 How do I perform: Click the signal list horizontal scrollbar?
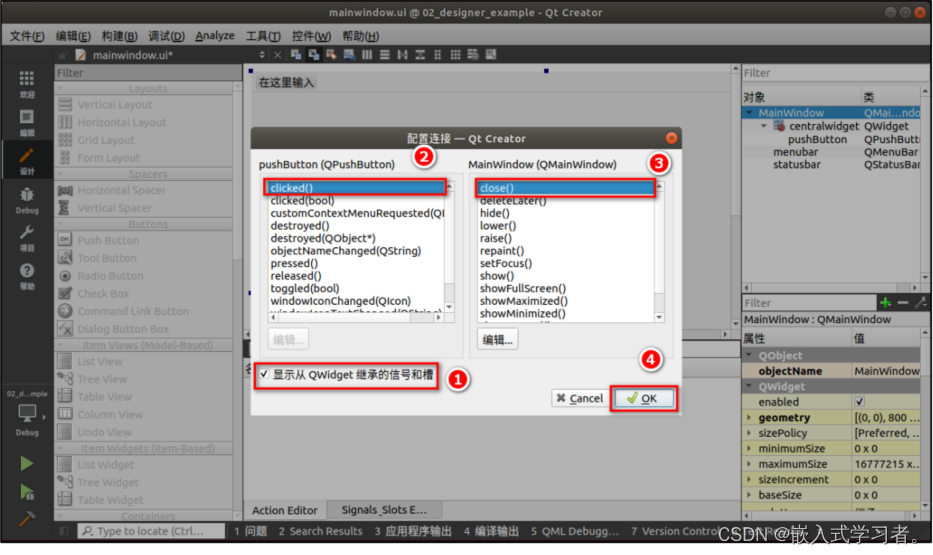[356, 318]
